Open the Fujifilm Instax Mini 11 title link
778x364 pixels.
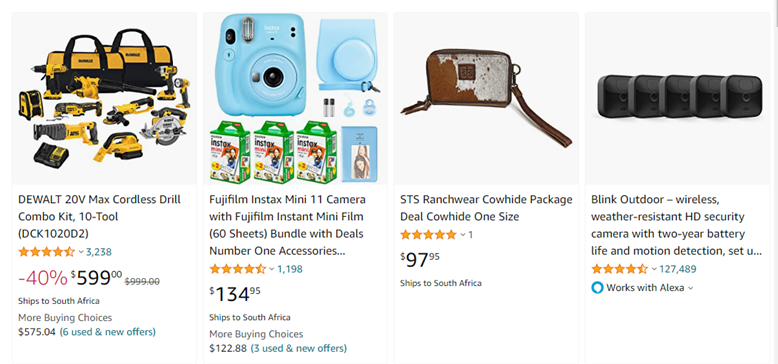point(287,225)
